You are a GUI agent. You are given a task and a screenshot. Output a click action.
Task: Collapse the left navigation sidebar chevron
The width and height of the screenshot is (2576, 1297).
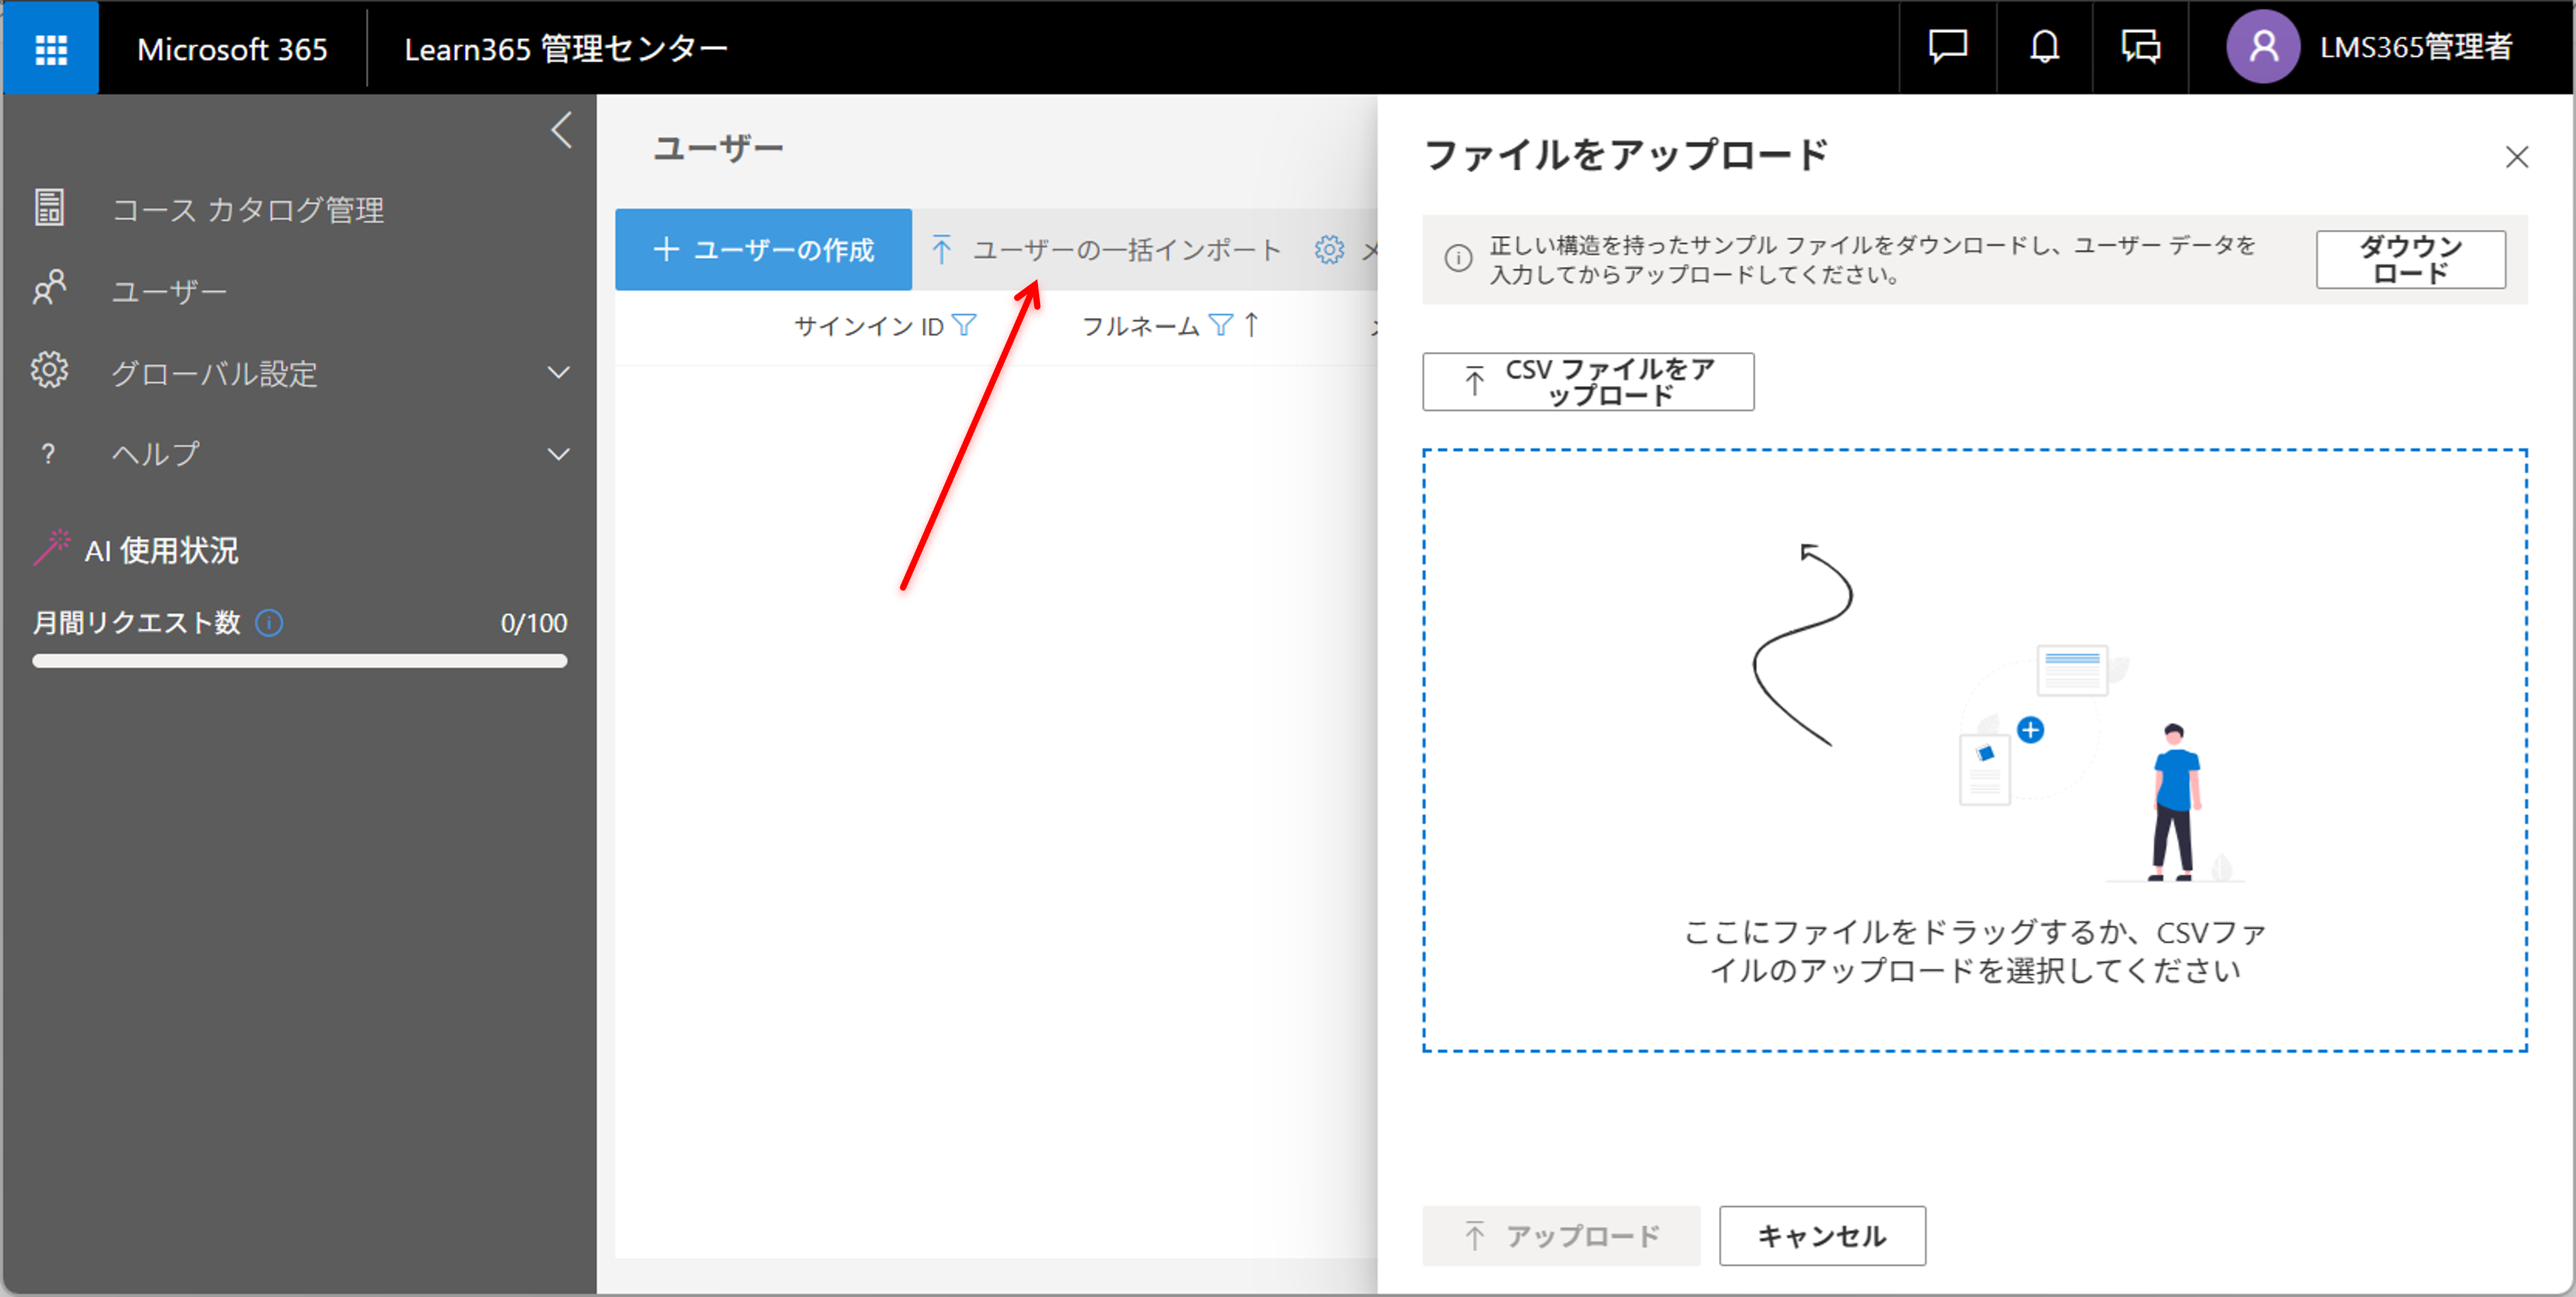coord(562,130)
